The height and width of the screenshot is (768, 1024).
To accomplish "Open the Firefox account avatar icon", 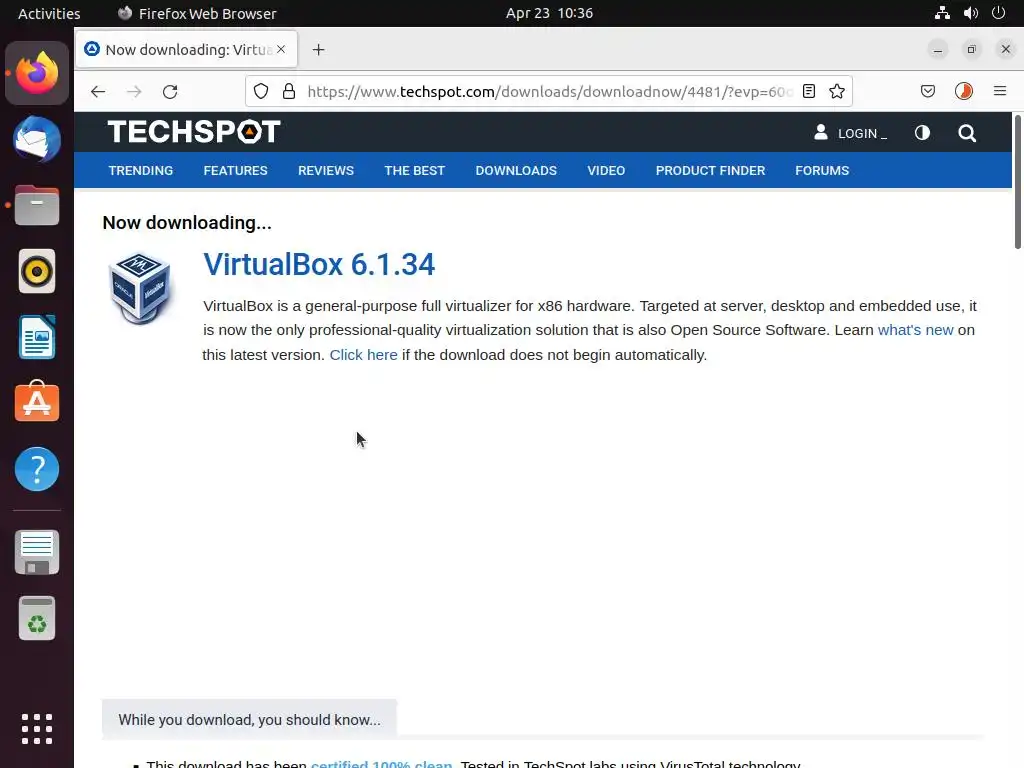I will pyautogui.click(x=964, y=91).
